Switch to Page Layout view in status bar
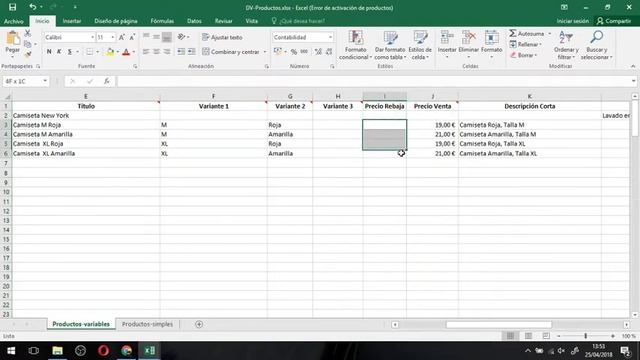Viewport: 640px width, 360px height. (x=528, y=336)
